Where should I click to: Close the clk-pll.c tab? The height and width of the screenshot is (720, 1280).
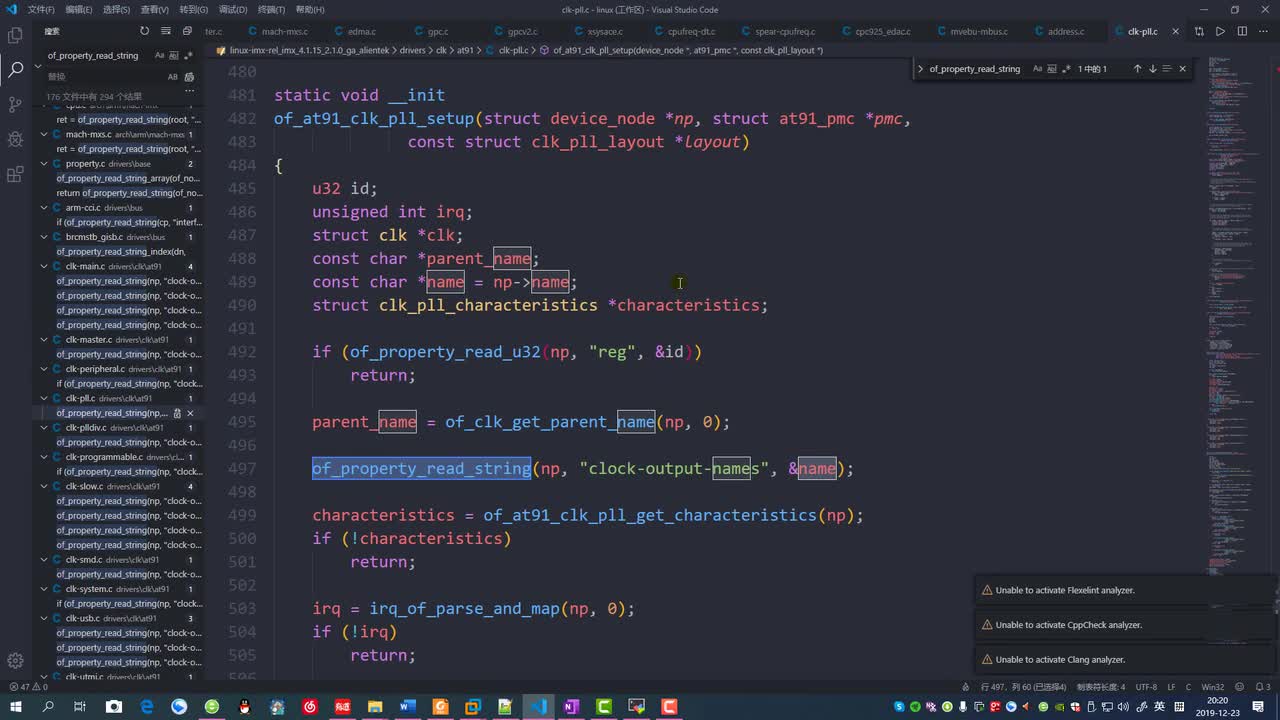tap(1175, 31)
